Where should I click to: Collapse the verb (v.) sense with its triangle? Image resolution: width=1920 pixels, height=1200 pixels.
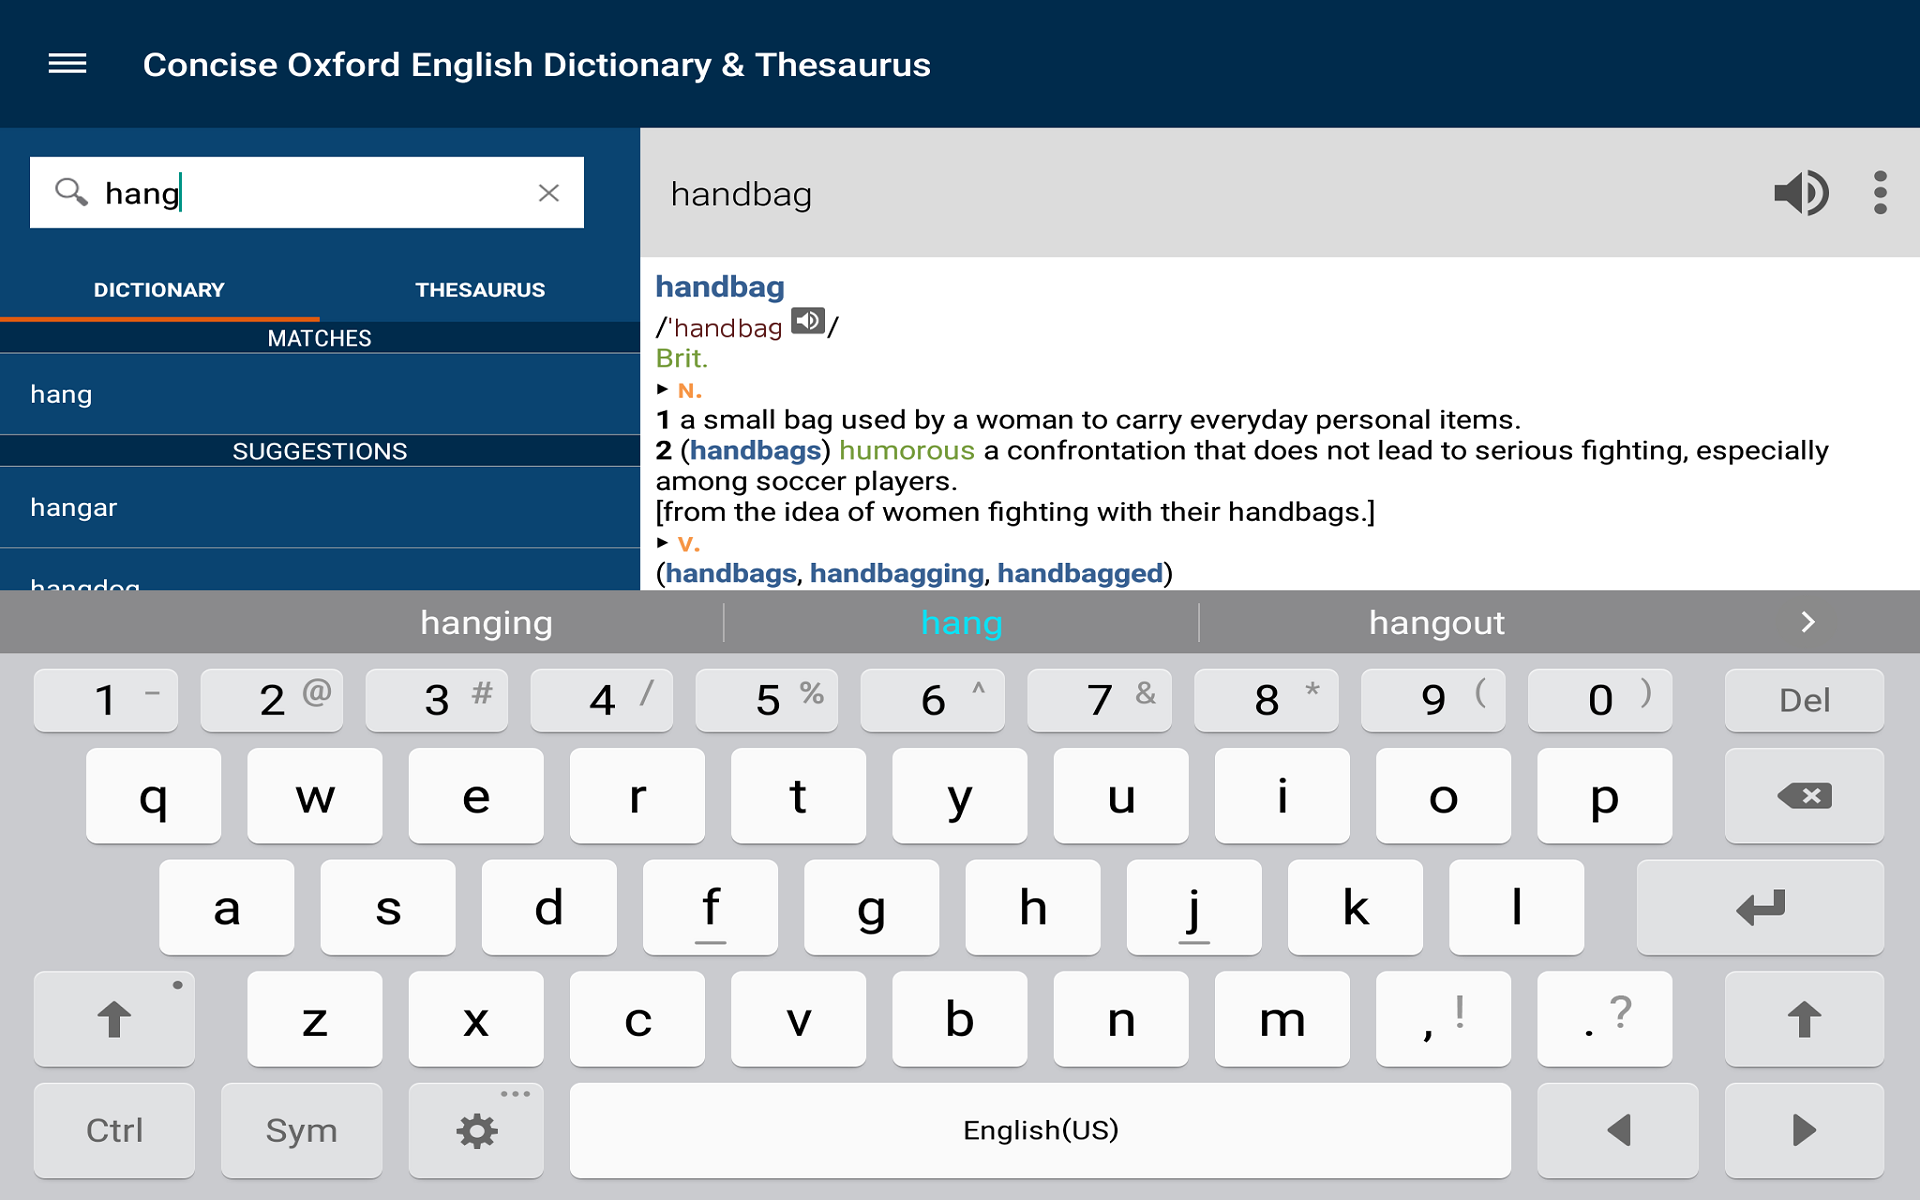tap(664, 543)
